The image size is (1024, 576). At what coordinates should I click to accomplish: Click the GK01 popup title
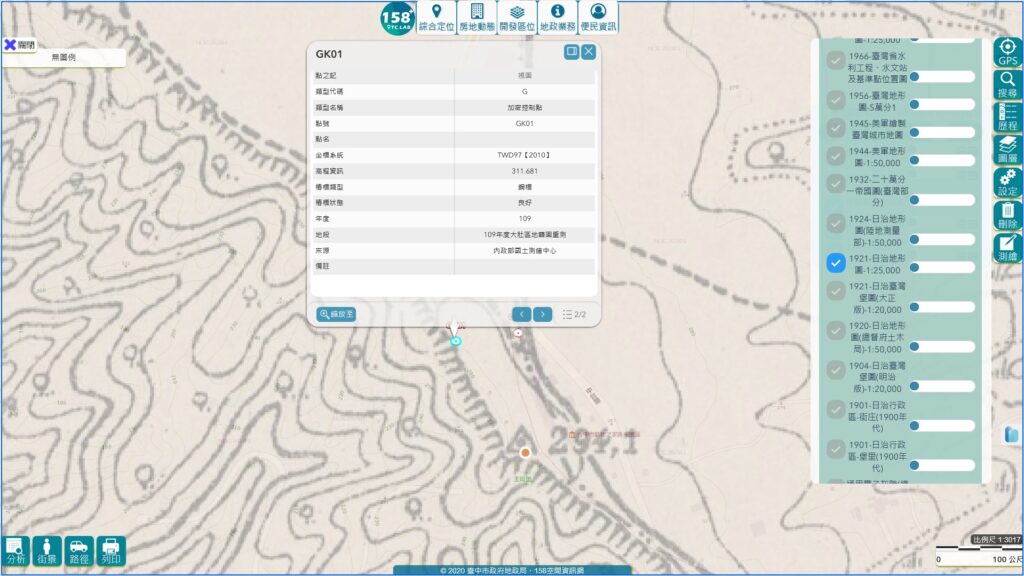click(x=328, y=54)
